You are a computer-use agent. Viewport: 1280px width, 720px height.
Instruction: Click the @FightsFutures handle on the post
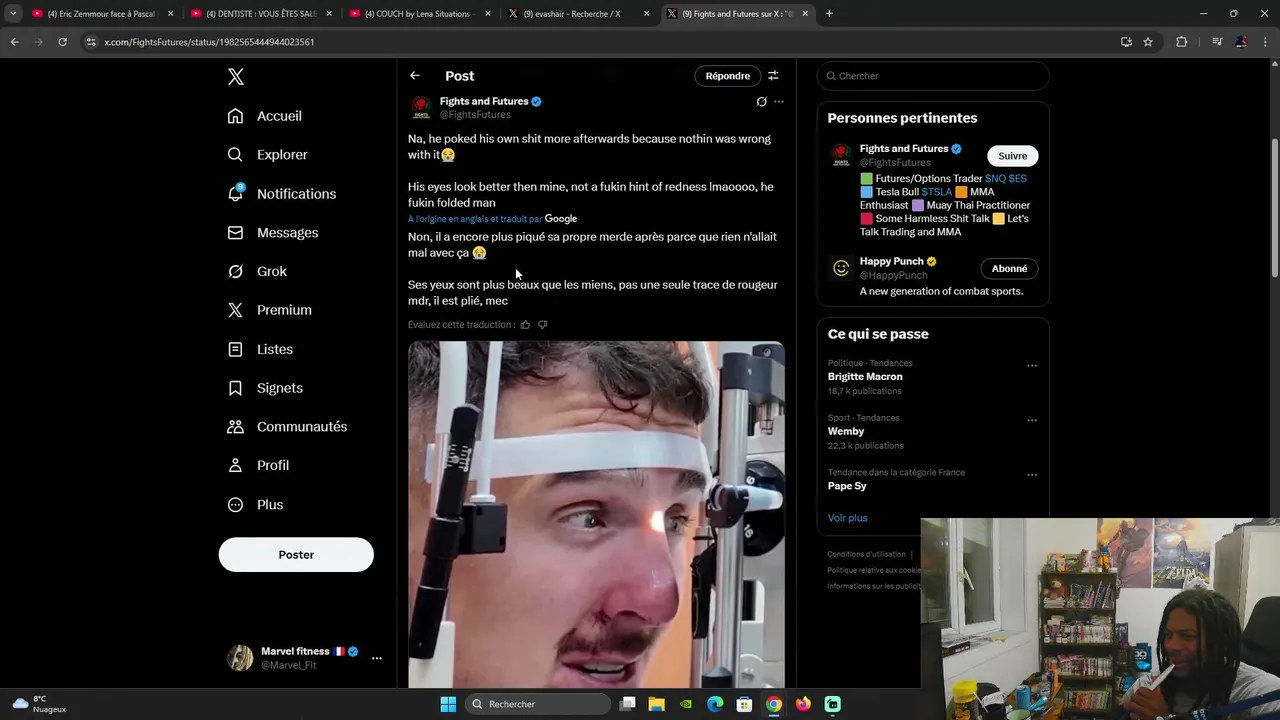tap(475, 115)
